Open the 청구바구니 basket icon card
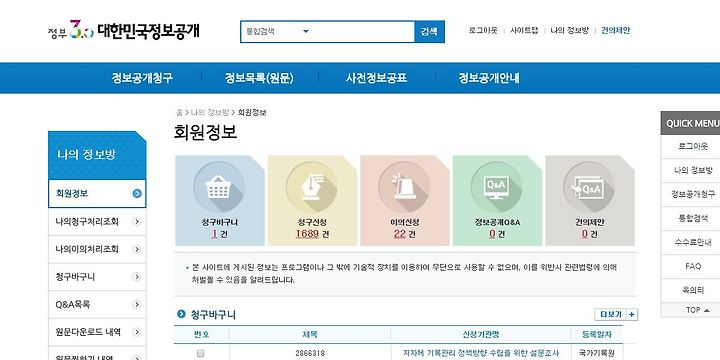This screenshot has height=360, width=720. click(x=219, y=200)
